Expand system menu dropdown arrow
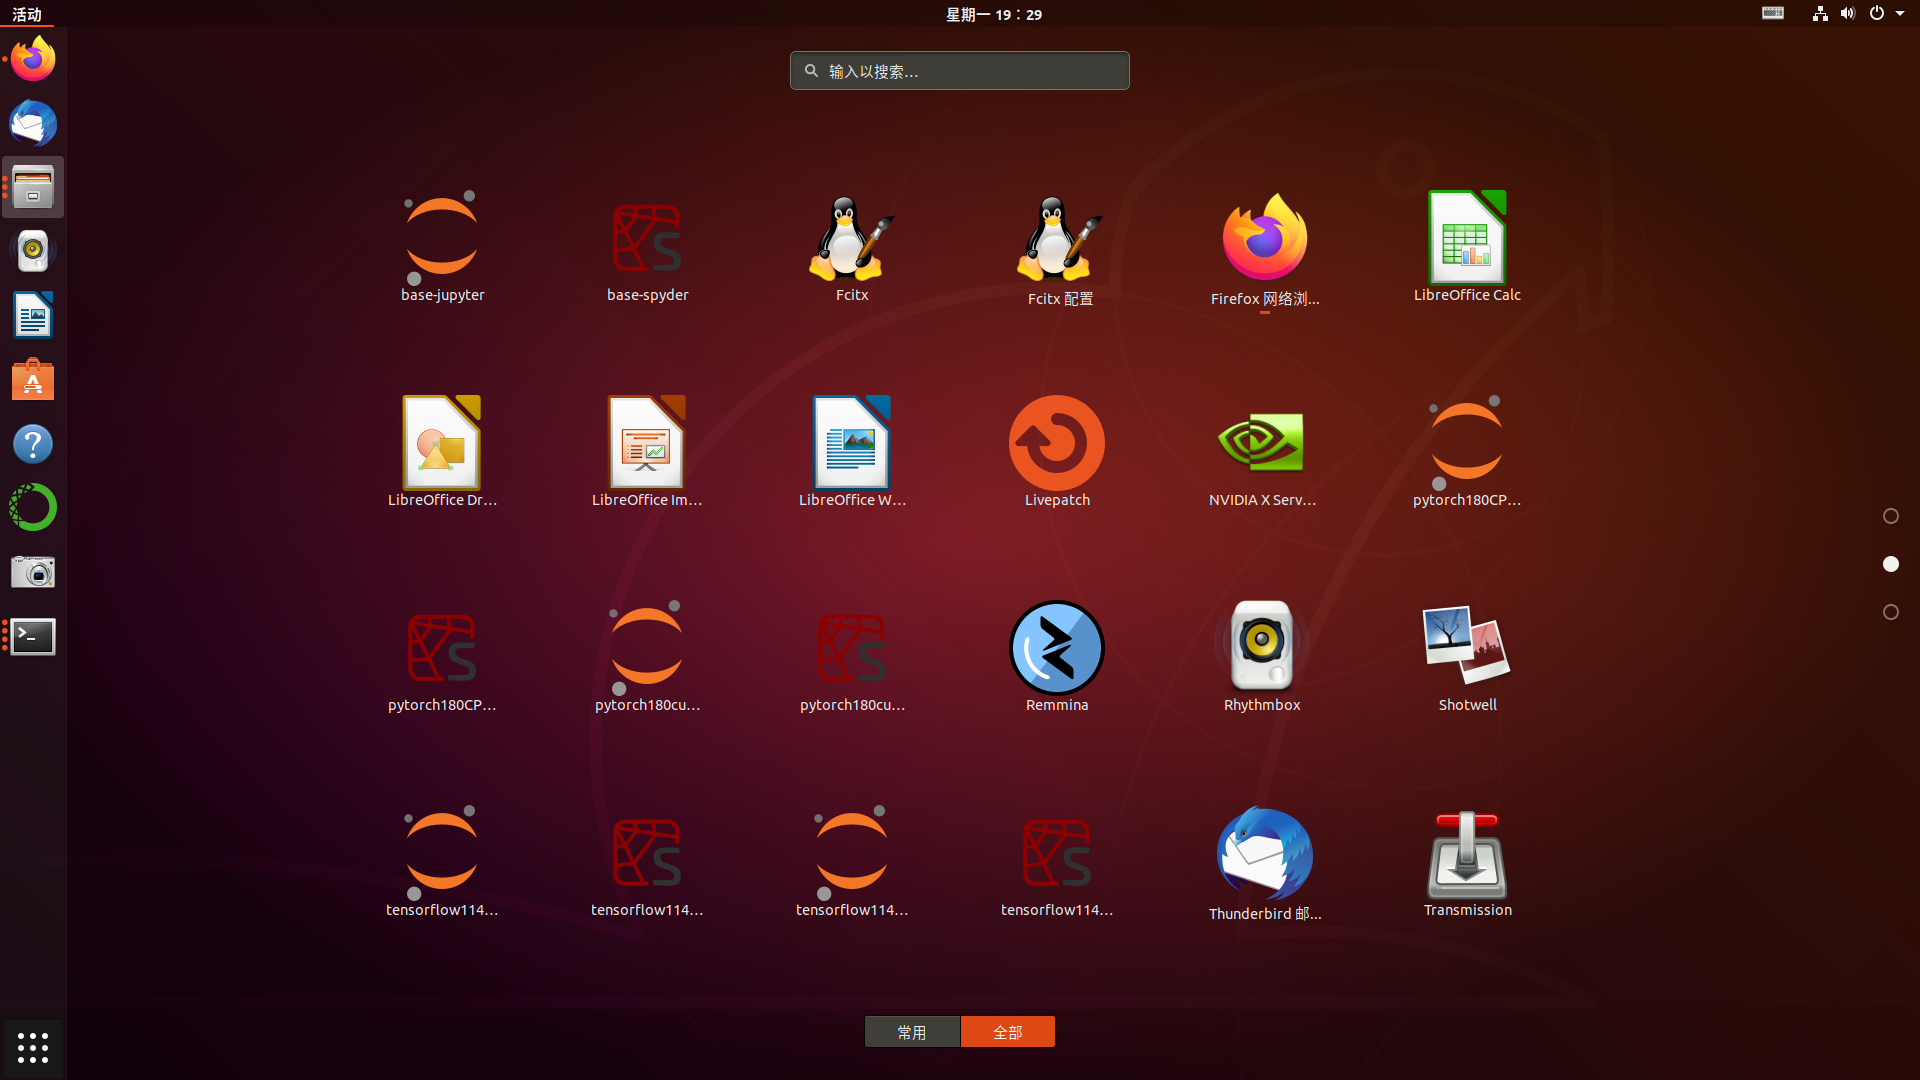 [1900, 14]
